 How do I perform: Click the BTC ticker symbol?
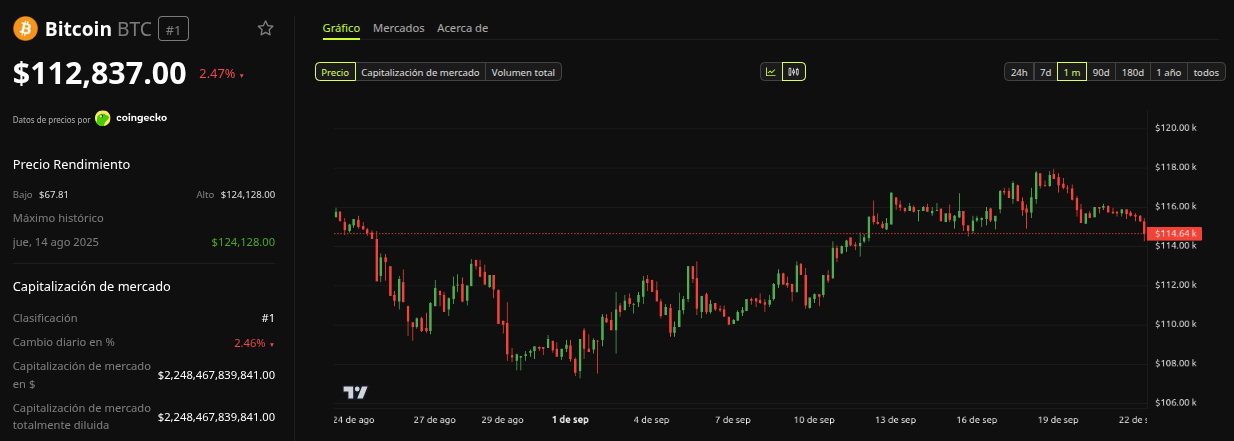135,30
